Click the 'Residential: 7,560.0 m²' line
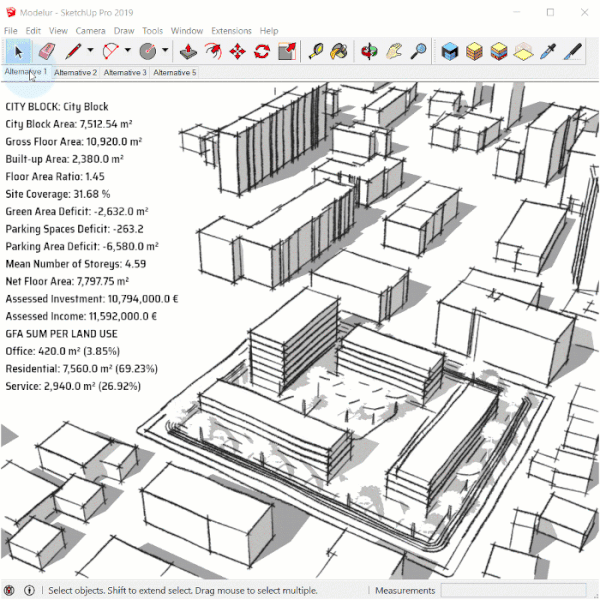 (82, 368)
